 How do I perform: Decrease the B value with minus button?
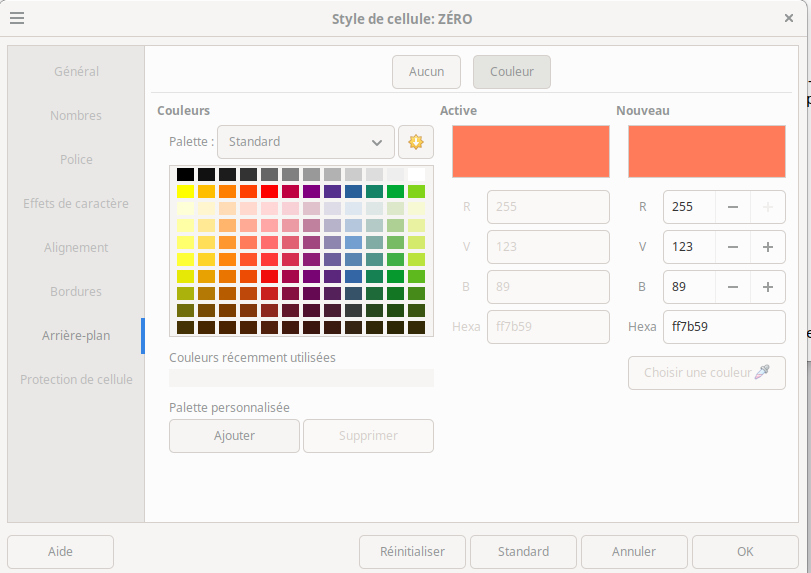point(733,287)
